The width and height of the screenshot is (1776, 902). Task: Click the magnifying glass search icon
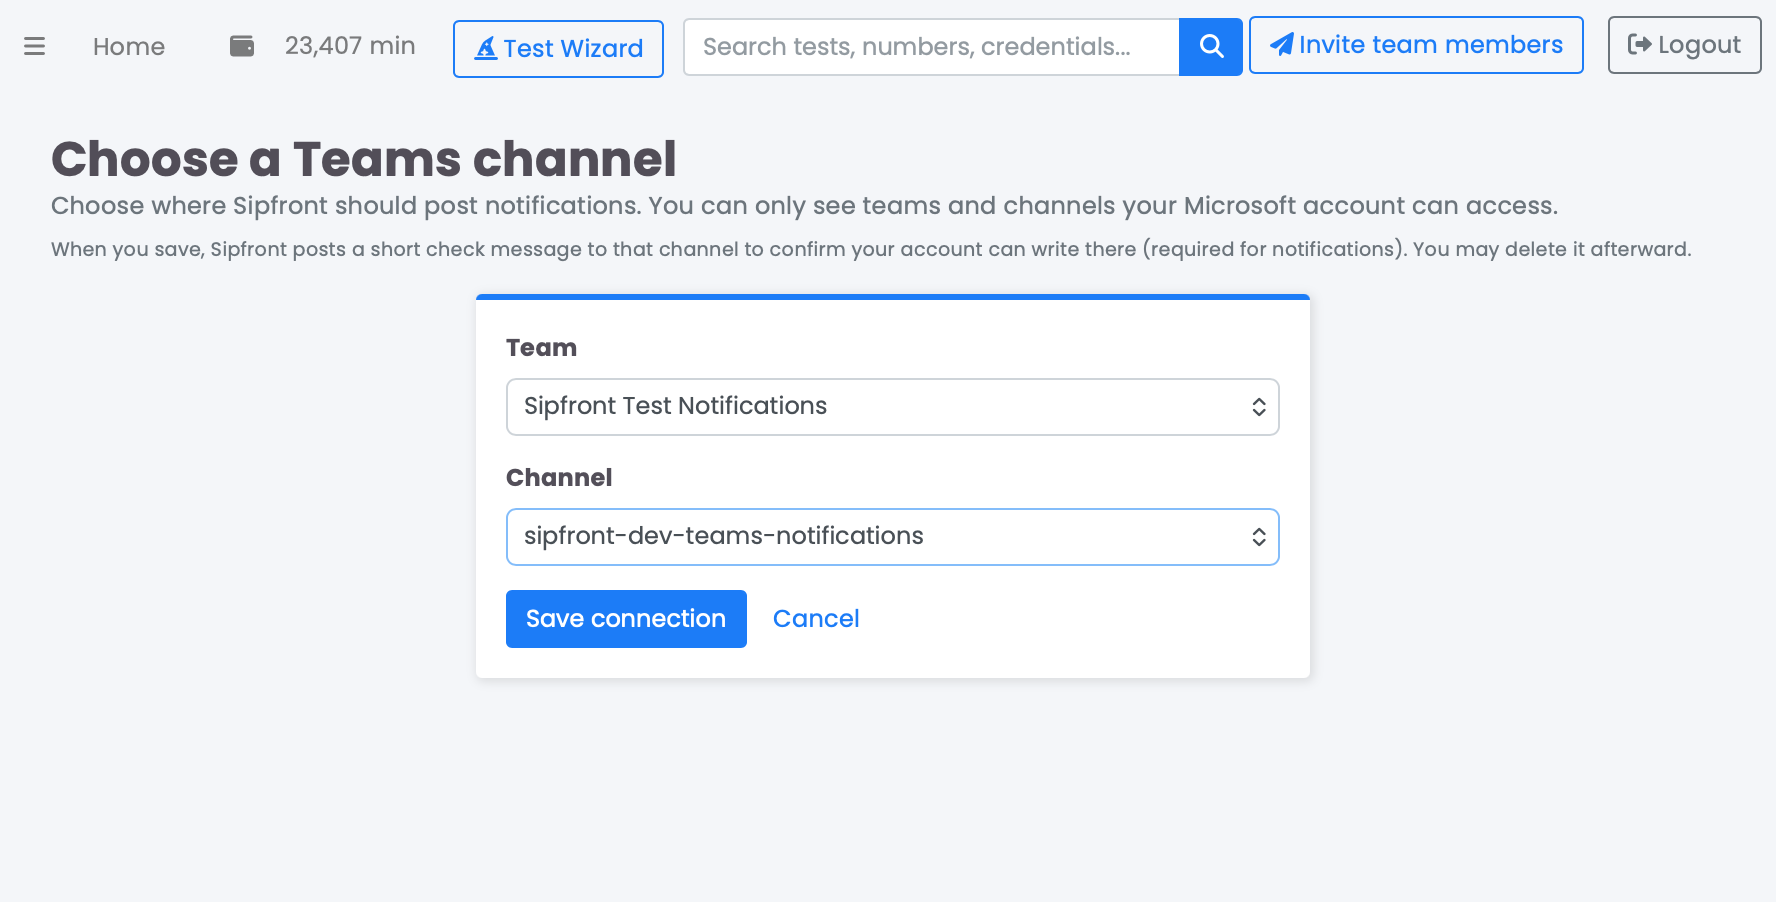(1211, 45)
